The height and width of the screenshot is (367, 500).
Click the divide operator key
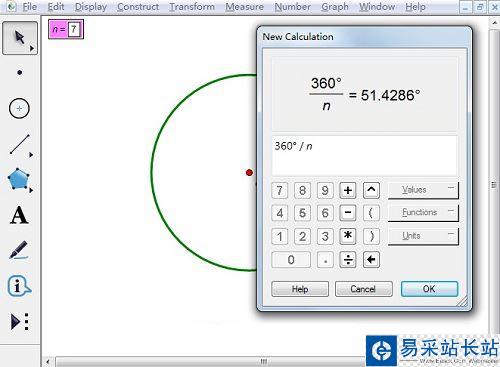pyautogui.click(x=348, y=260)
